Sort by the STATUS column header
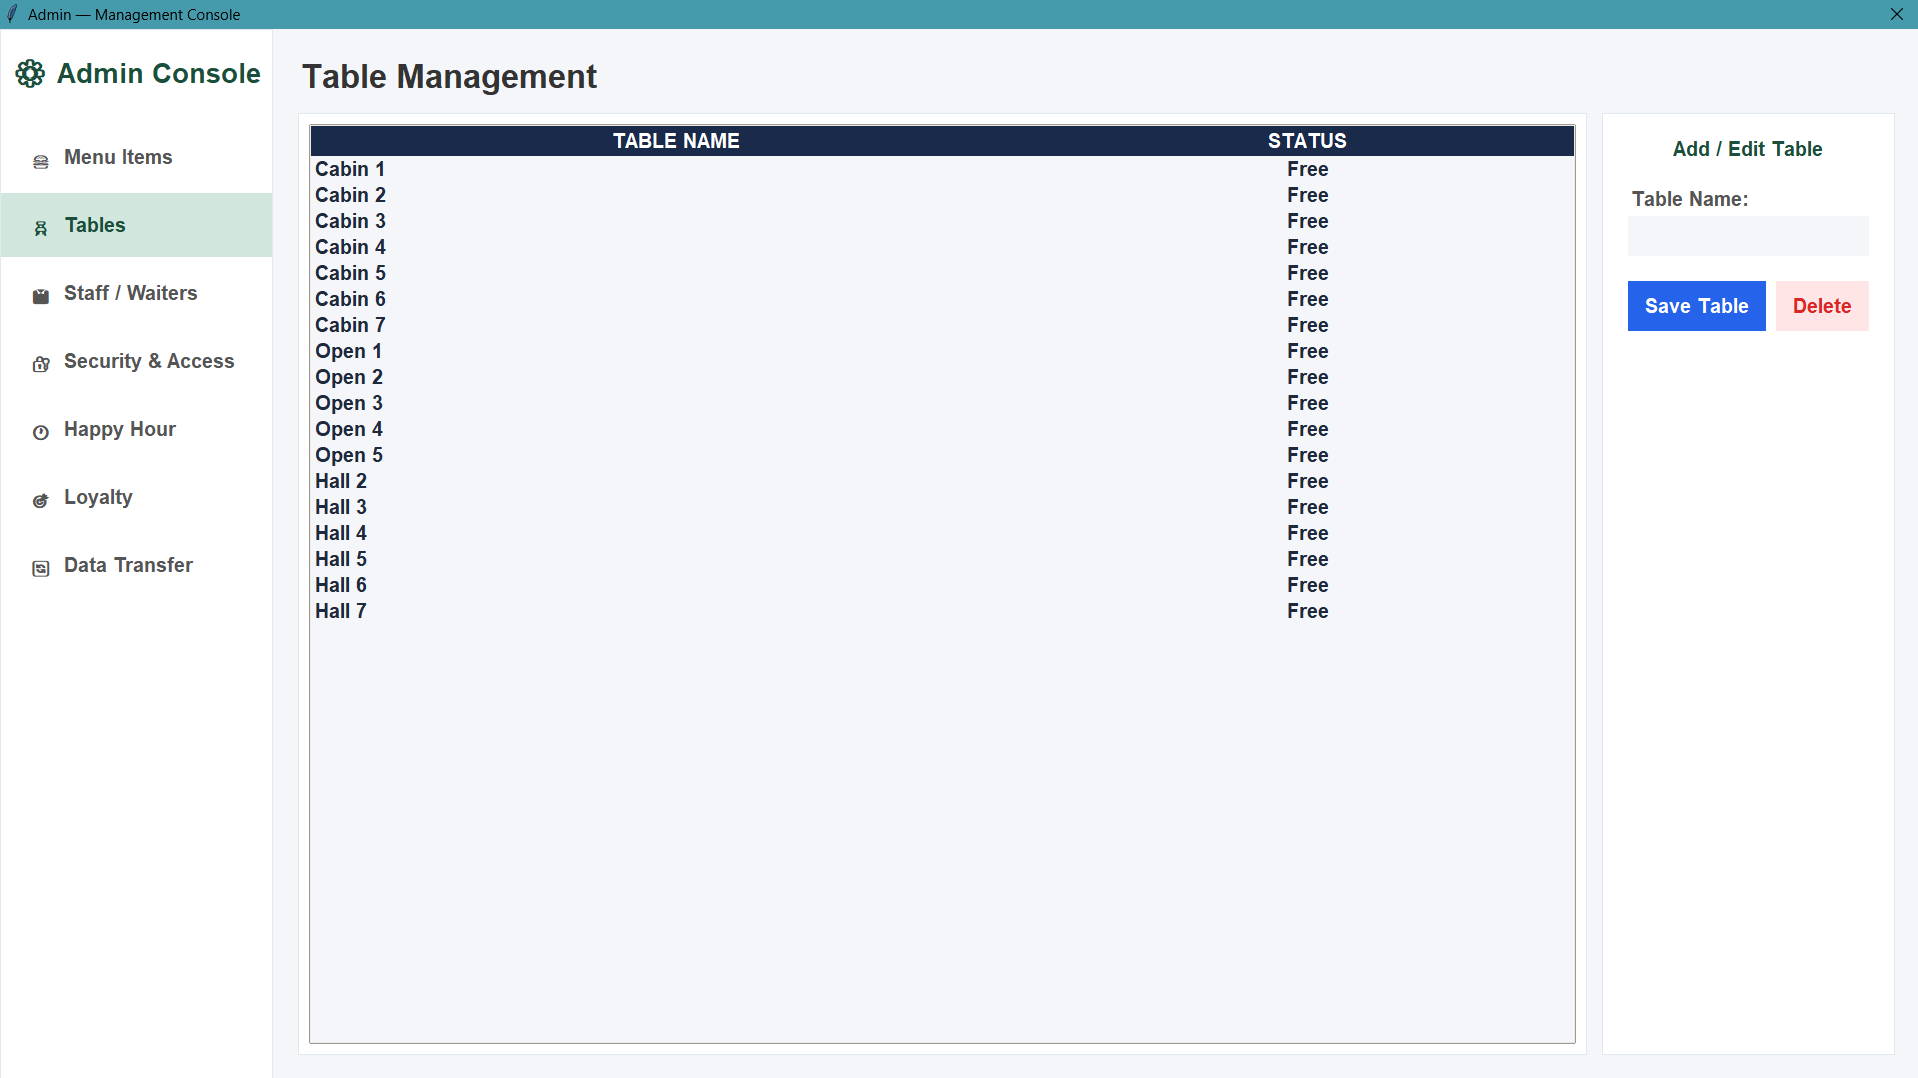The height and width of the screenshot is (1078, 1918). pos(1307,141)
